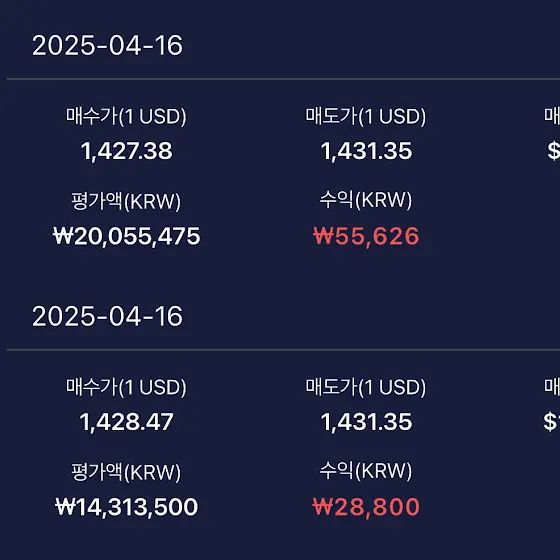The width and height of the screenshot is (560, 560).
Task: Select the red profit figure ₩55,626
Action: [366, 236]
